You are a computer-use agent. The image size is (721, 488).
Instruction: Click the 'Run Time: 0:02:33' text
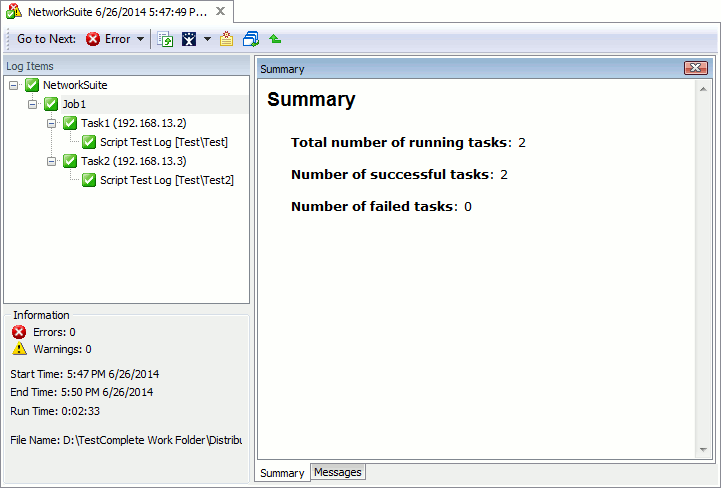pos(55,411)
